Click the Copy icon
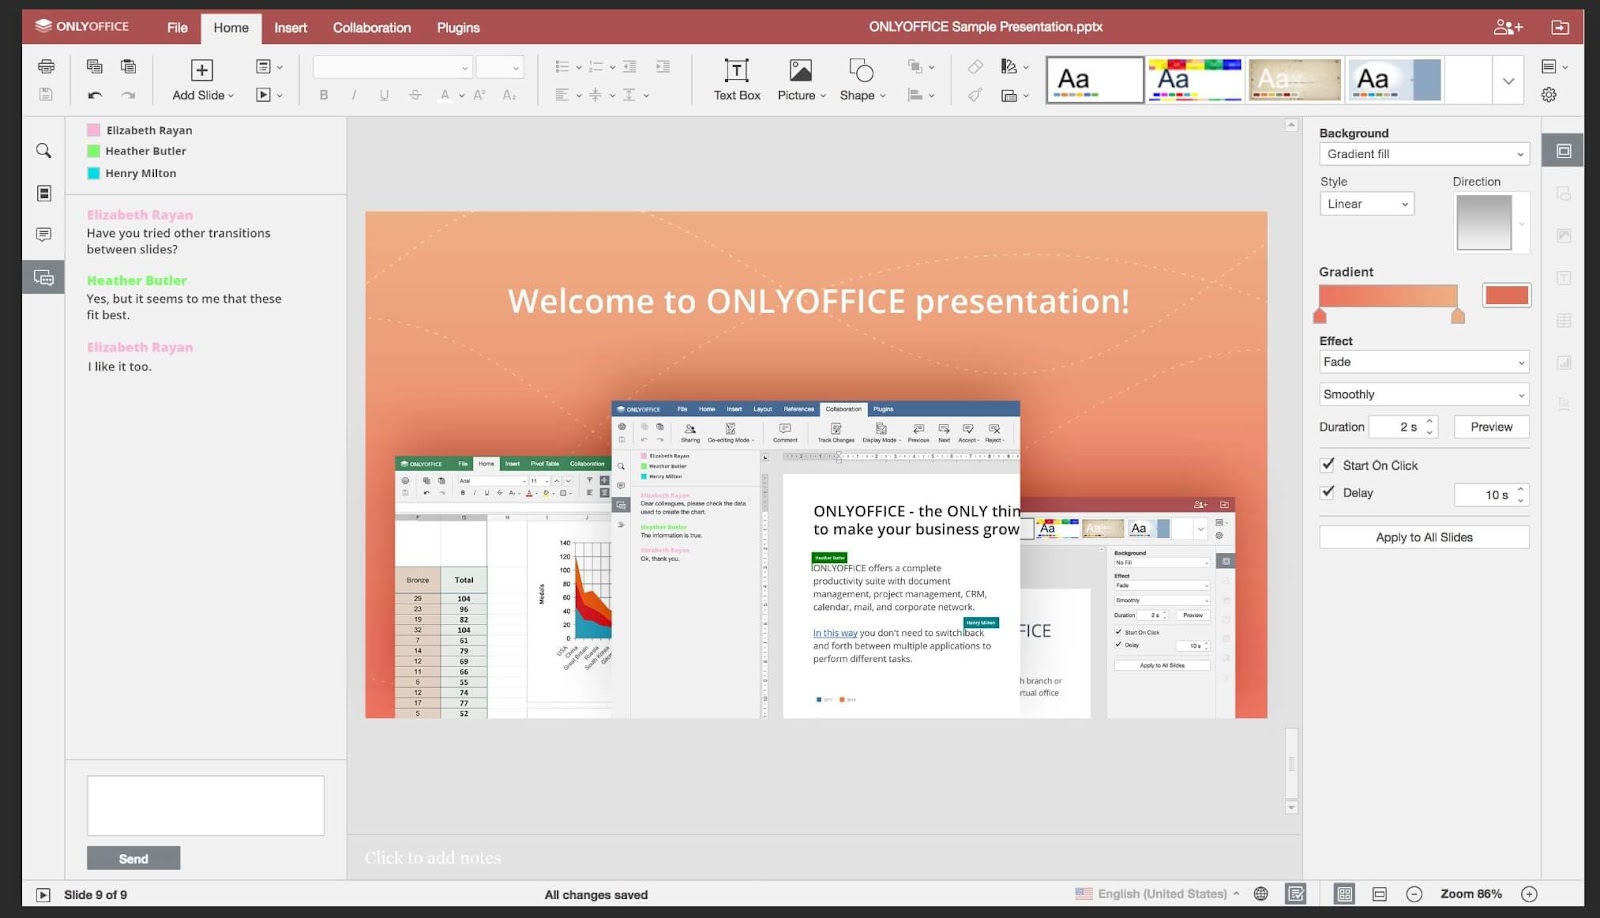Screen dimensions: 1600x918 pos(95,67)
